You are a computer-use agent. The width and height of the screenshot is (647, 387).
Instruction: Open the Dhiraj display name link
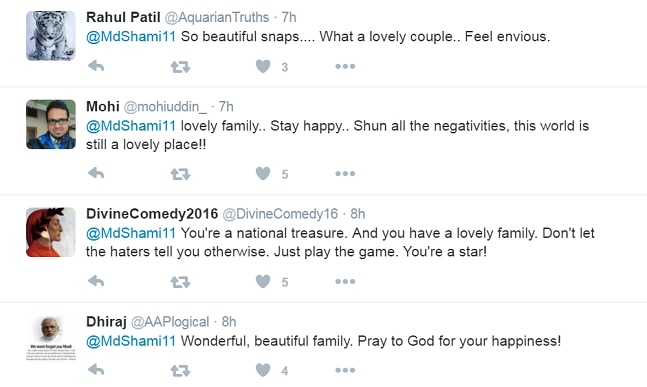106,321
